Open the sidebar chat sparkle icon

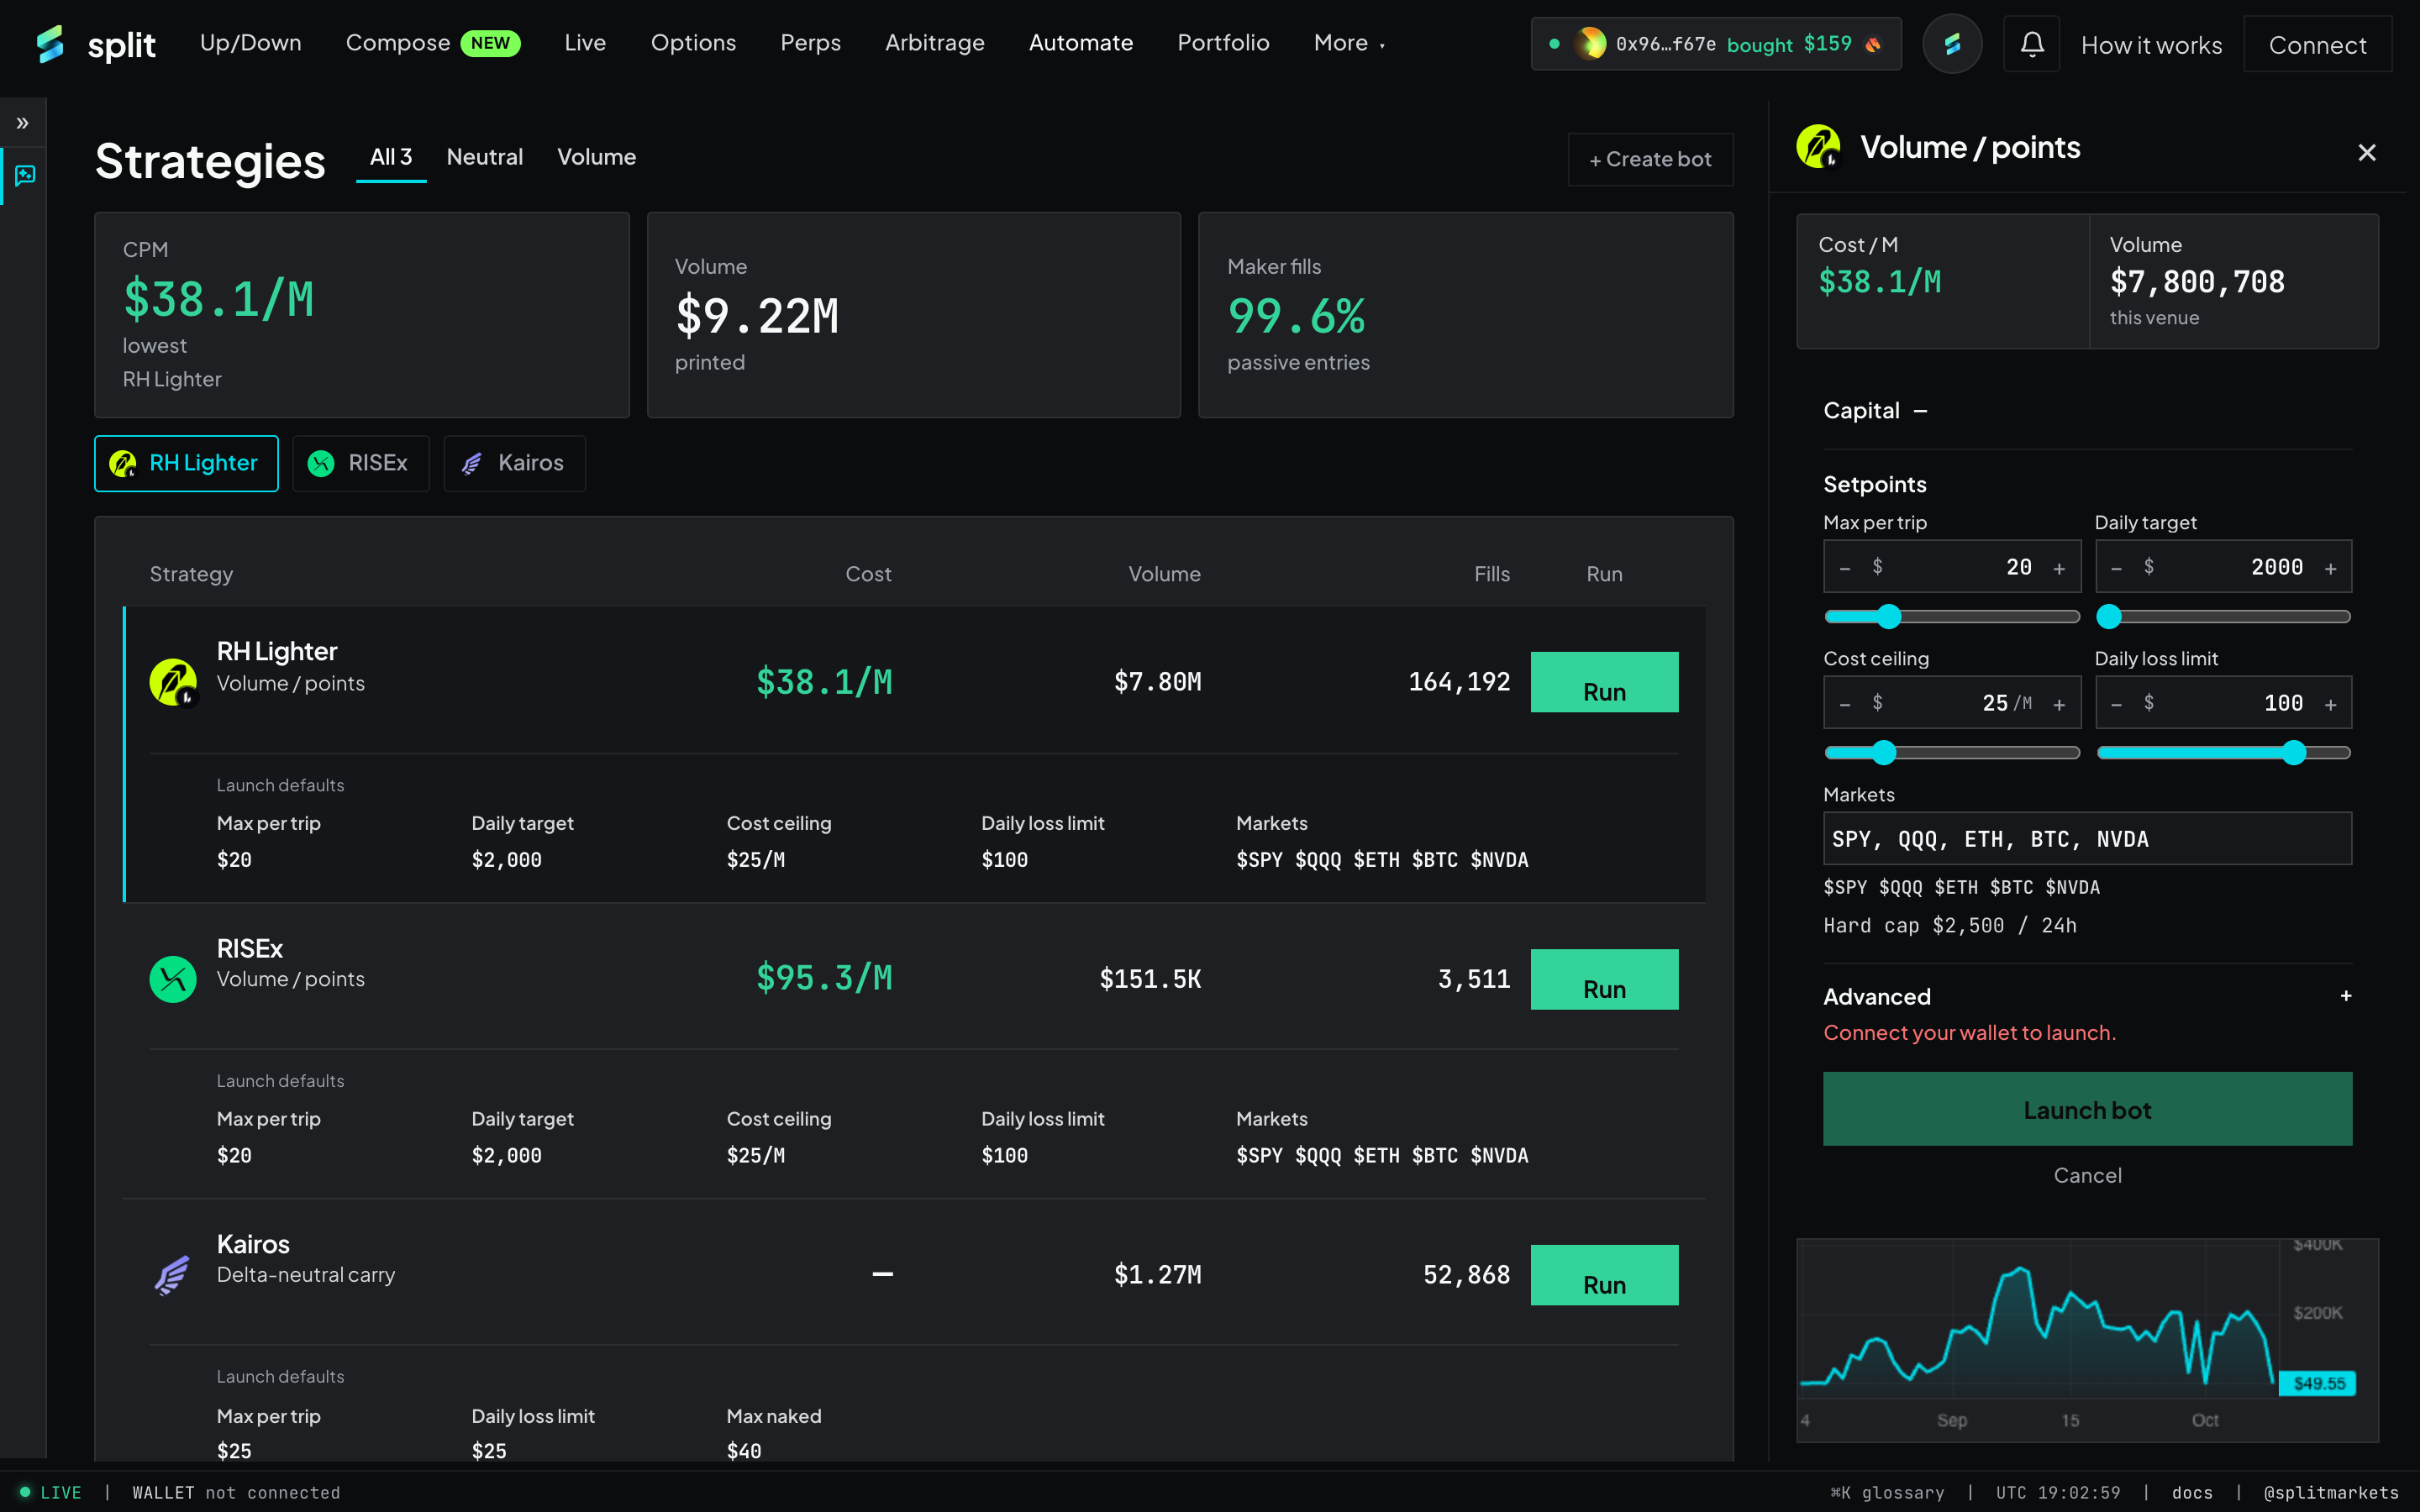[25, 175]
